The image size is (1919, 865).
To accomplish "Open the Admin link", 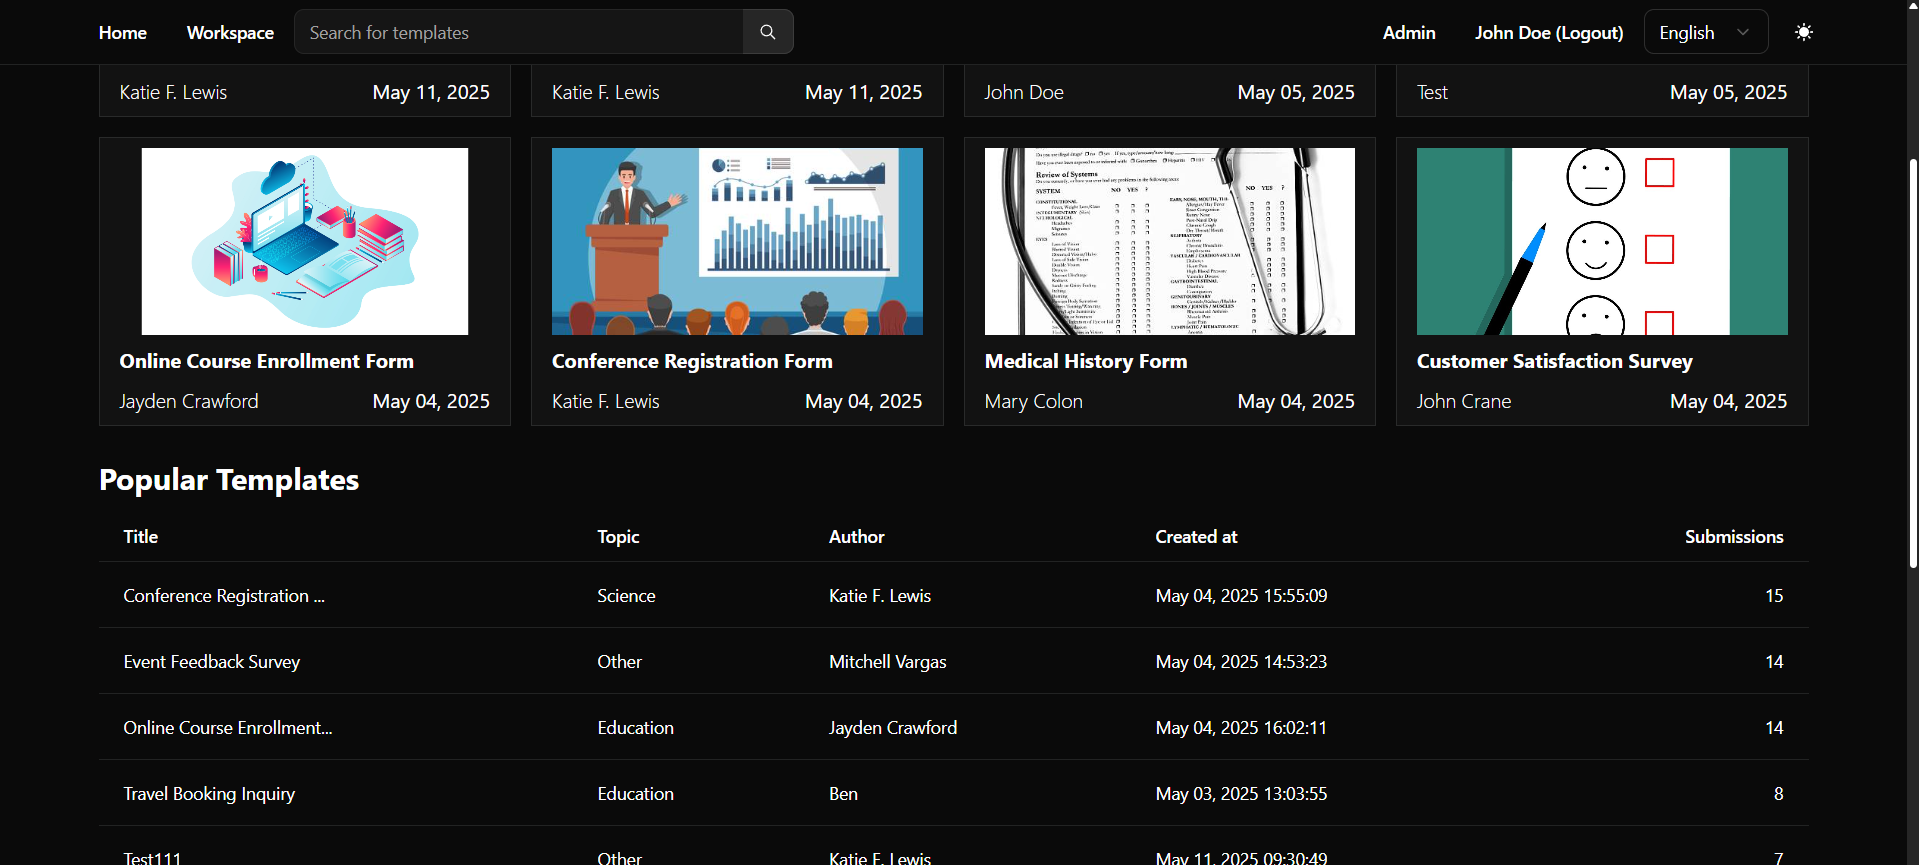I will coord(1409,33).
